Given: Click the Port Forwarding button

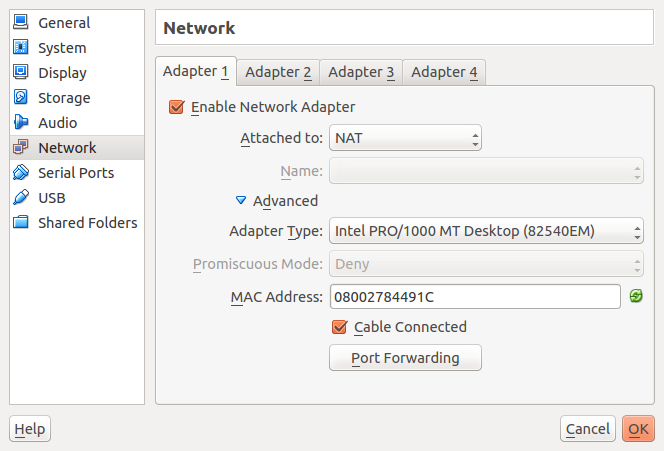Looking at the screenshot, I should pyautogui.click(x=405, y=358).
